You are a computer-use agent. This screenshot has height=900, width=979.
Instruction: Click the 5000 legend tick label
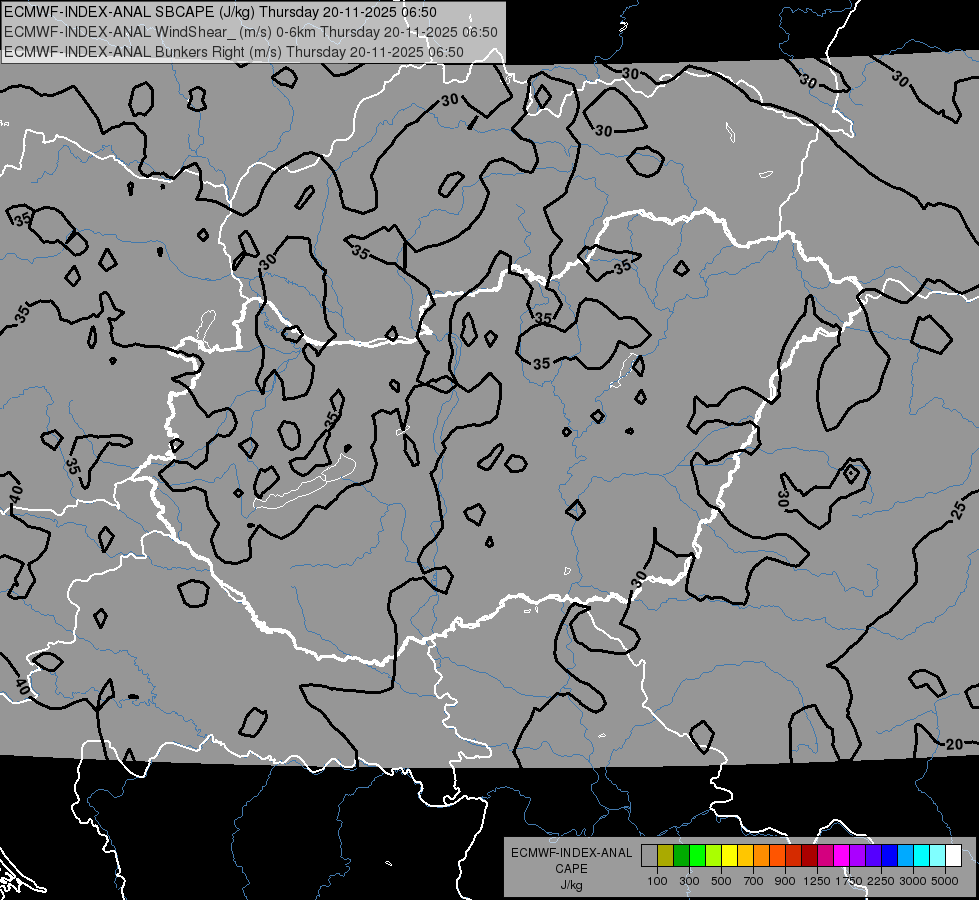tap(945, 881)
